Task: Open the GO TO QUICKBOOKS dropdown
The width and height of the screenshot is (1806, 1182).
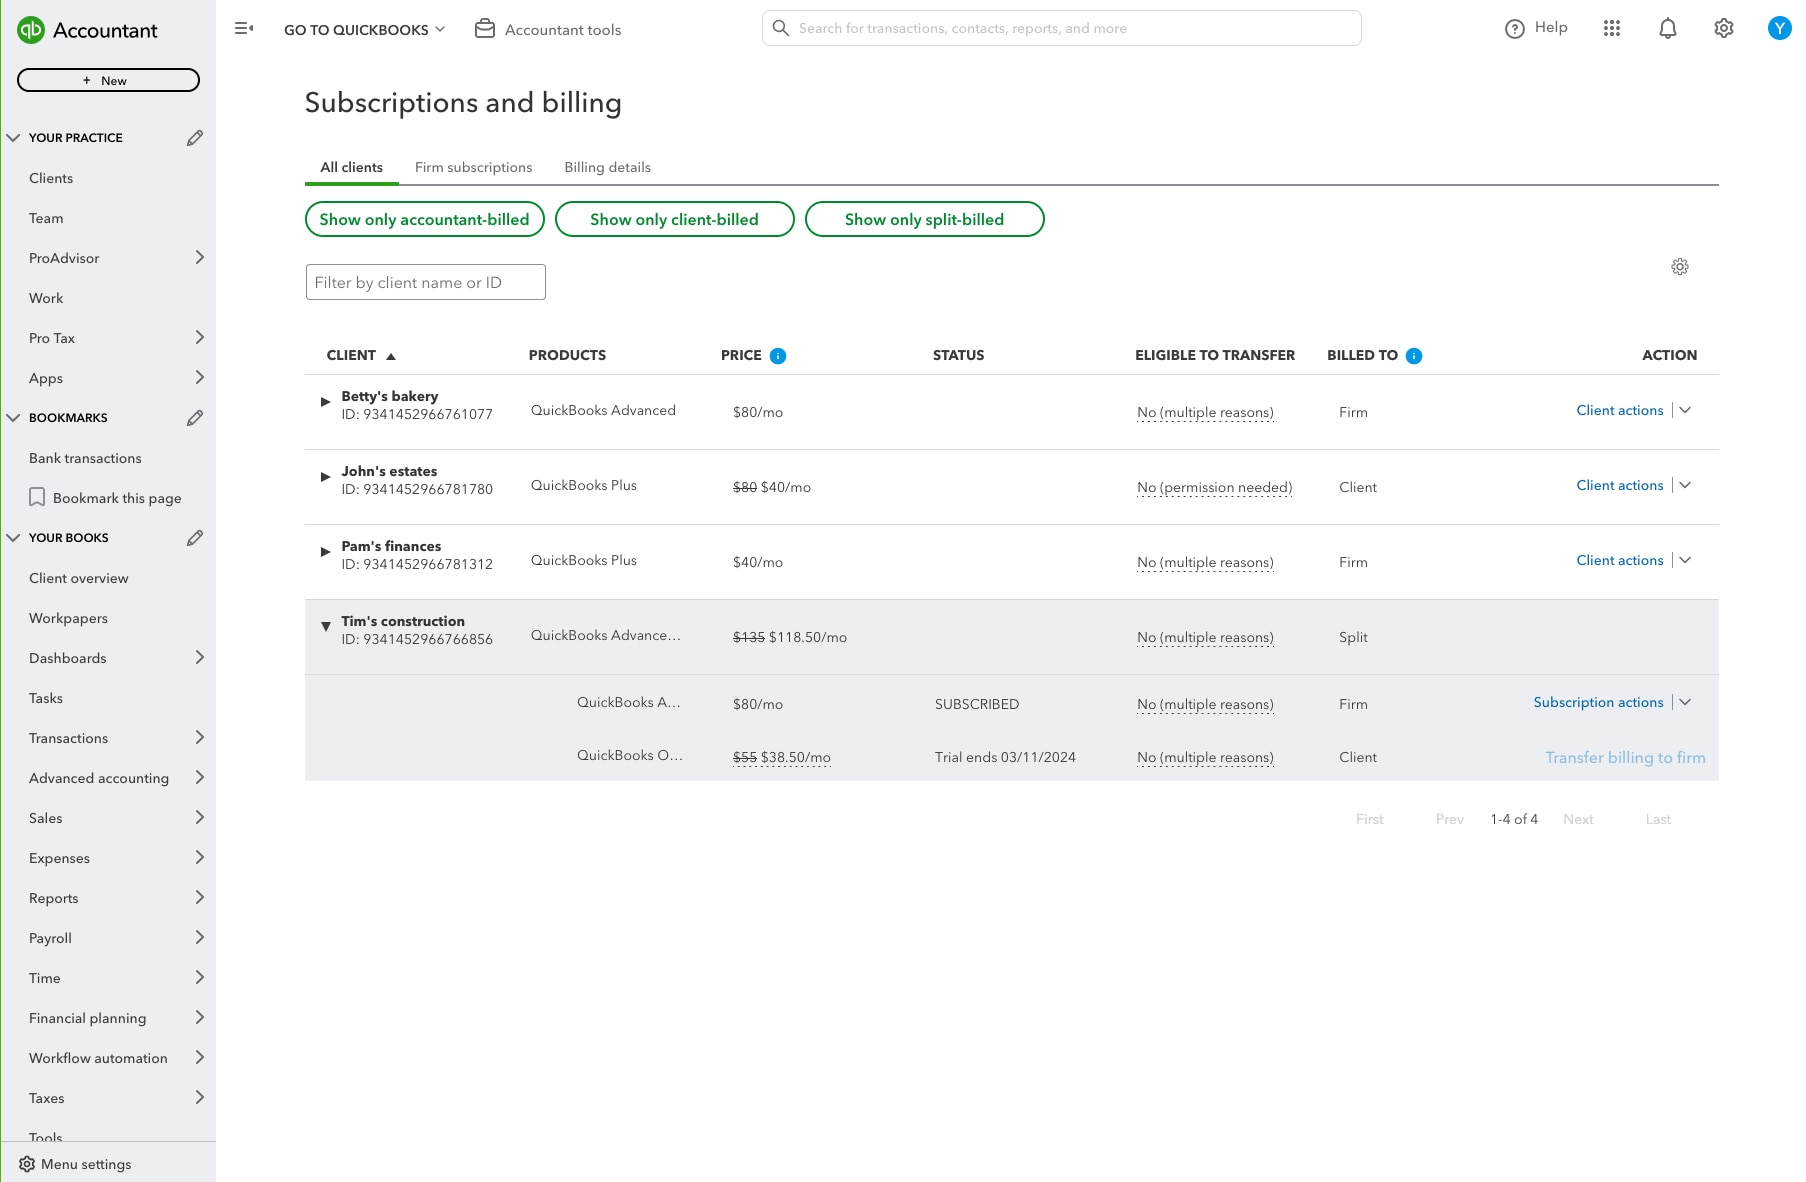Action: [x=364, y=29]
